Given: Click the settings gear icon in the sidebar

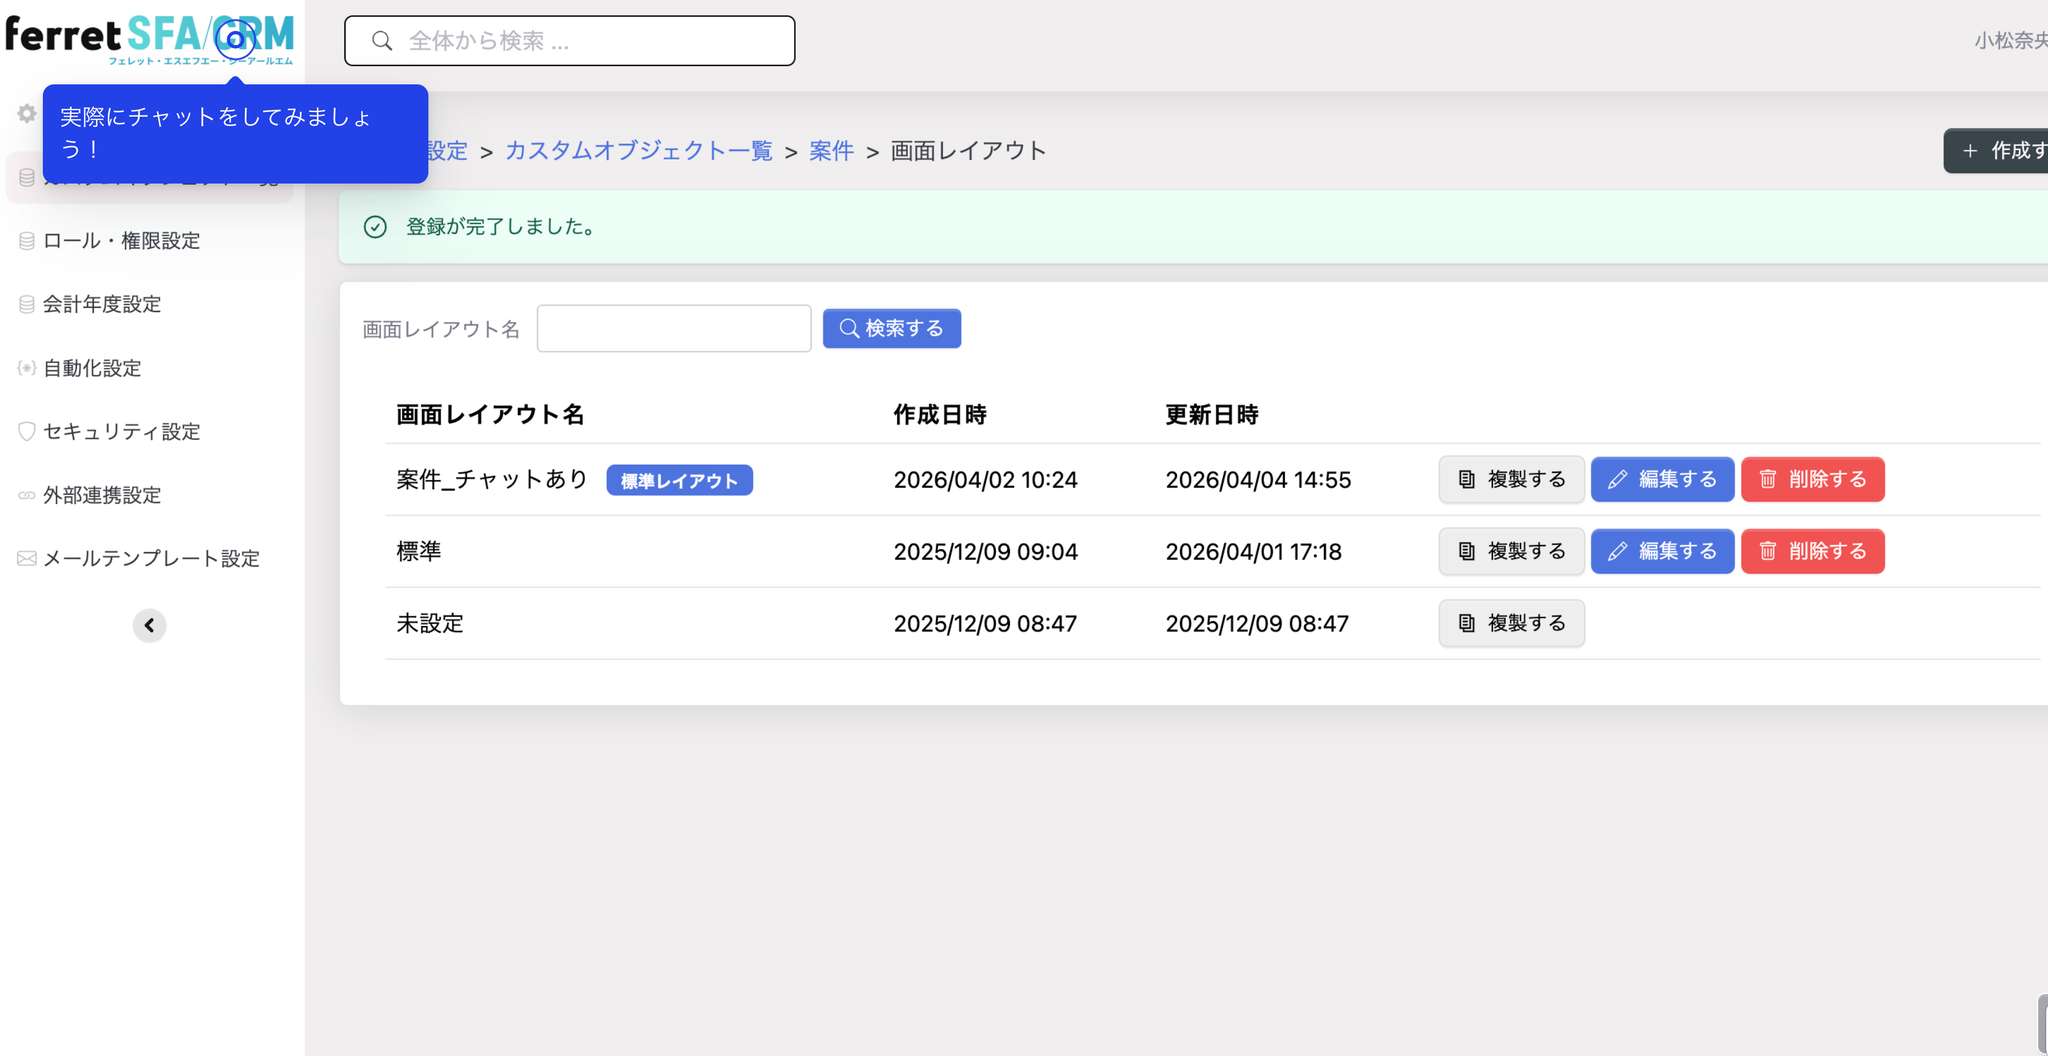Looking at the screenshot, I should 27,114.
